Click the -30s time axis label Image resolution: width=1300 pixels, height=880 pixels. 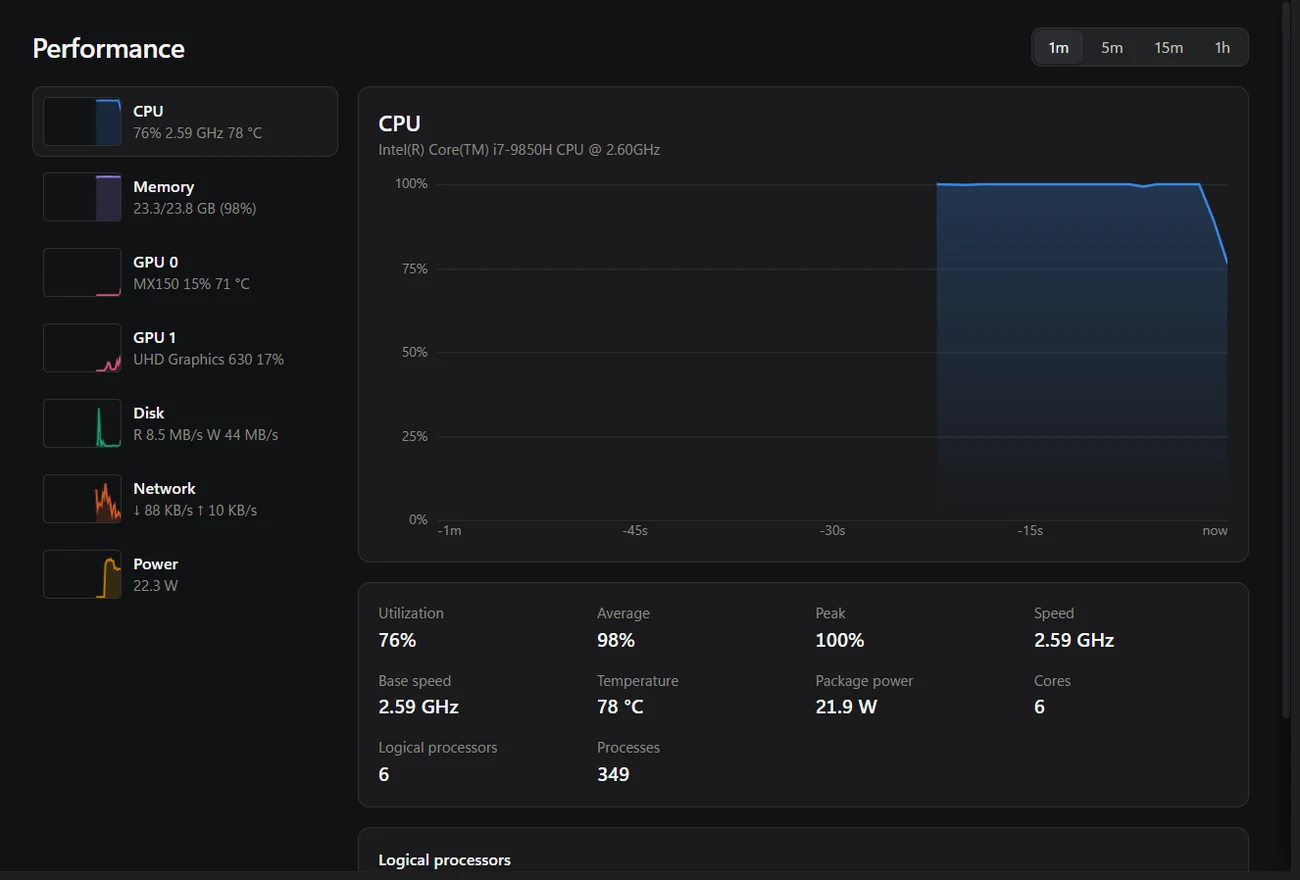pyautogui.click(x=833, y=530)
